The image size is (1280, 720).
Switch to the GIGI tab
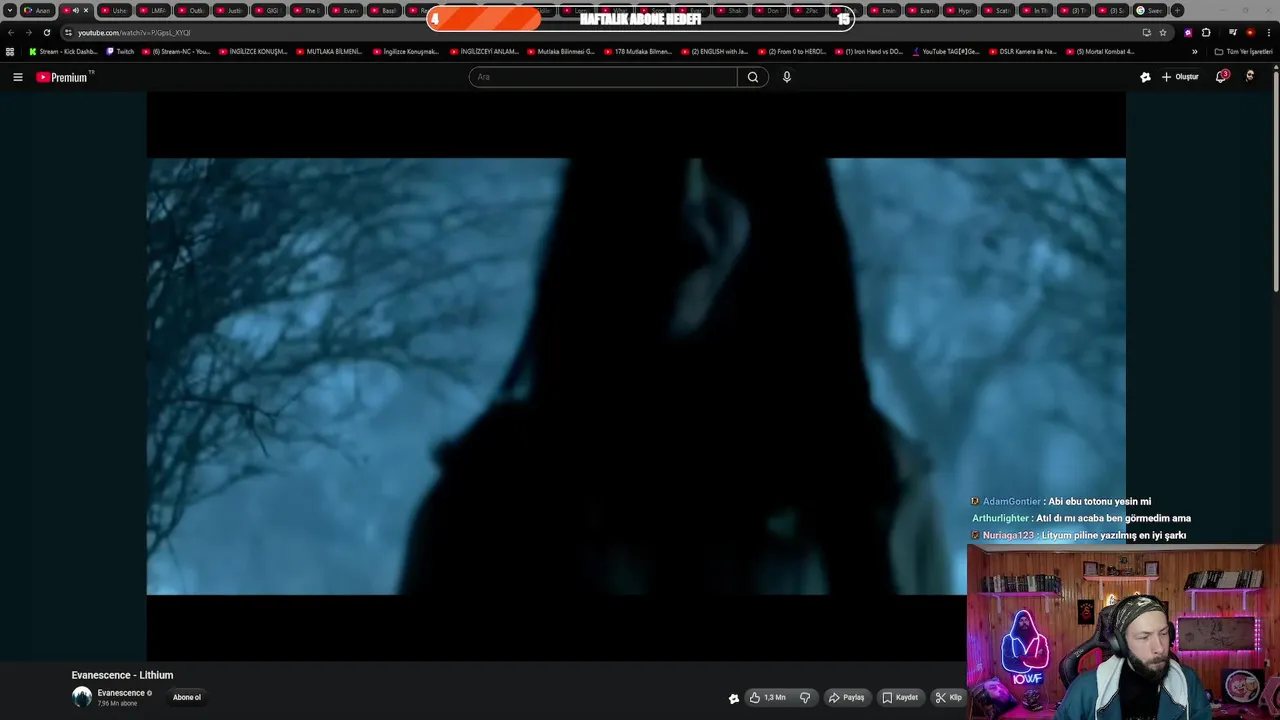click(x=267, y=10)
